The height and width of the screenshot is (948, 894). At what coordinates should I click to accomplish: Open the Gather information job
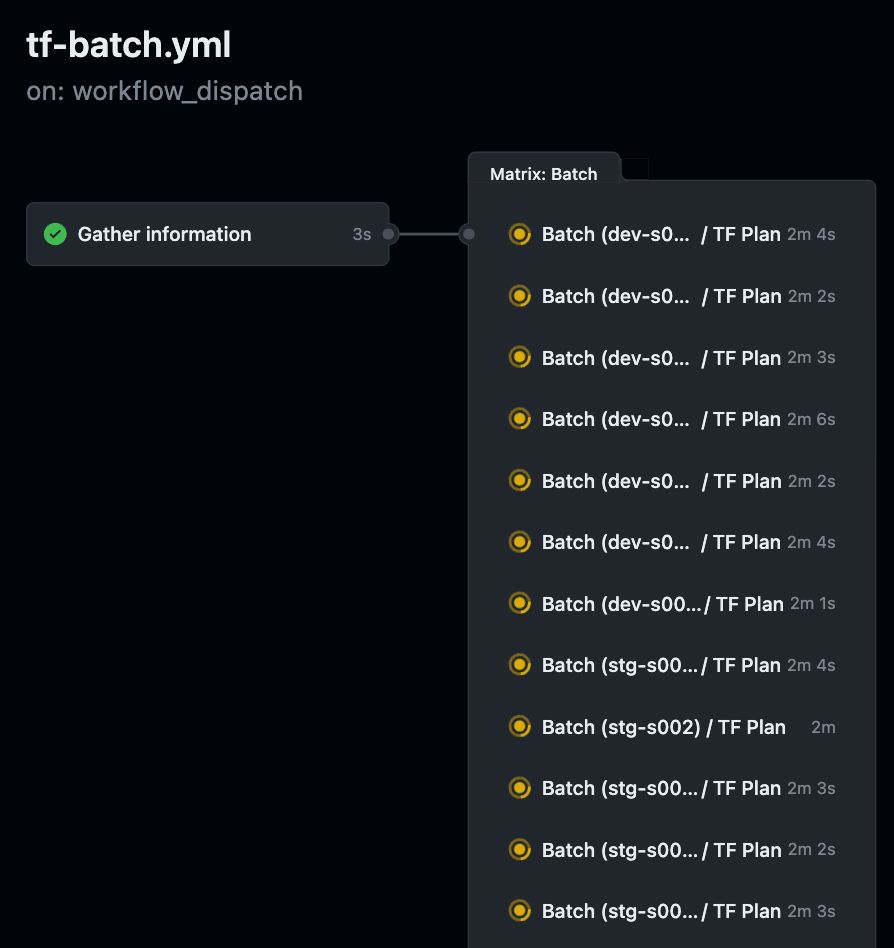207,234
